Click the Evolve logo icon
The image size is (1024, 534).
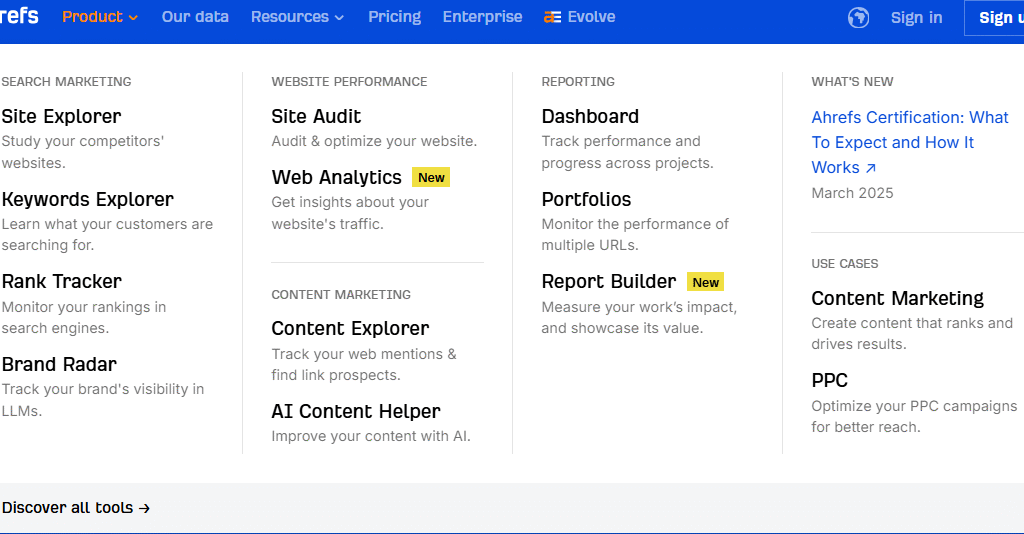[552, 18]
